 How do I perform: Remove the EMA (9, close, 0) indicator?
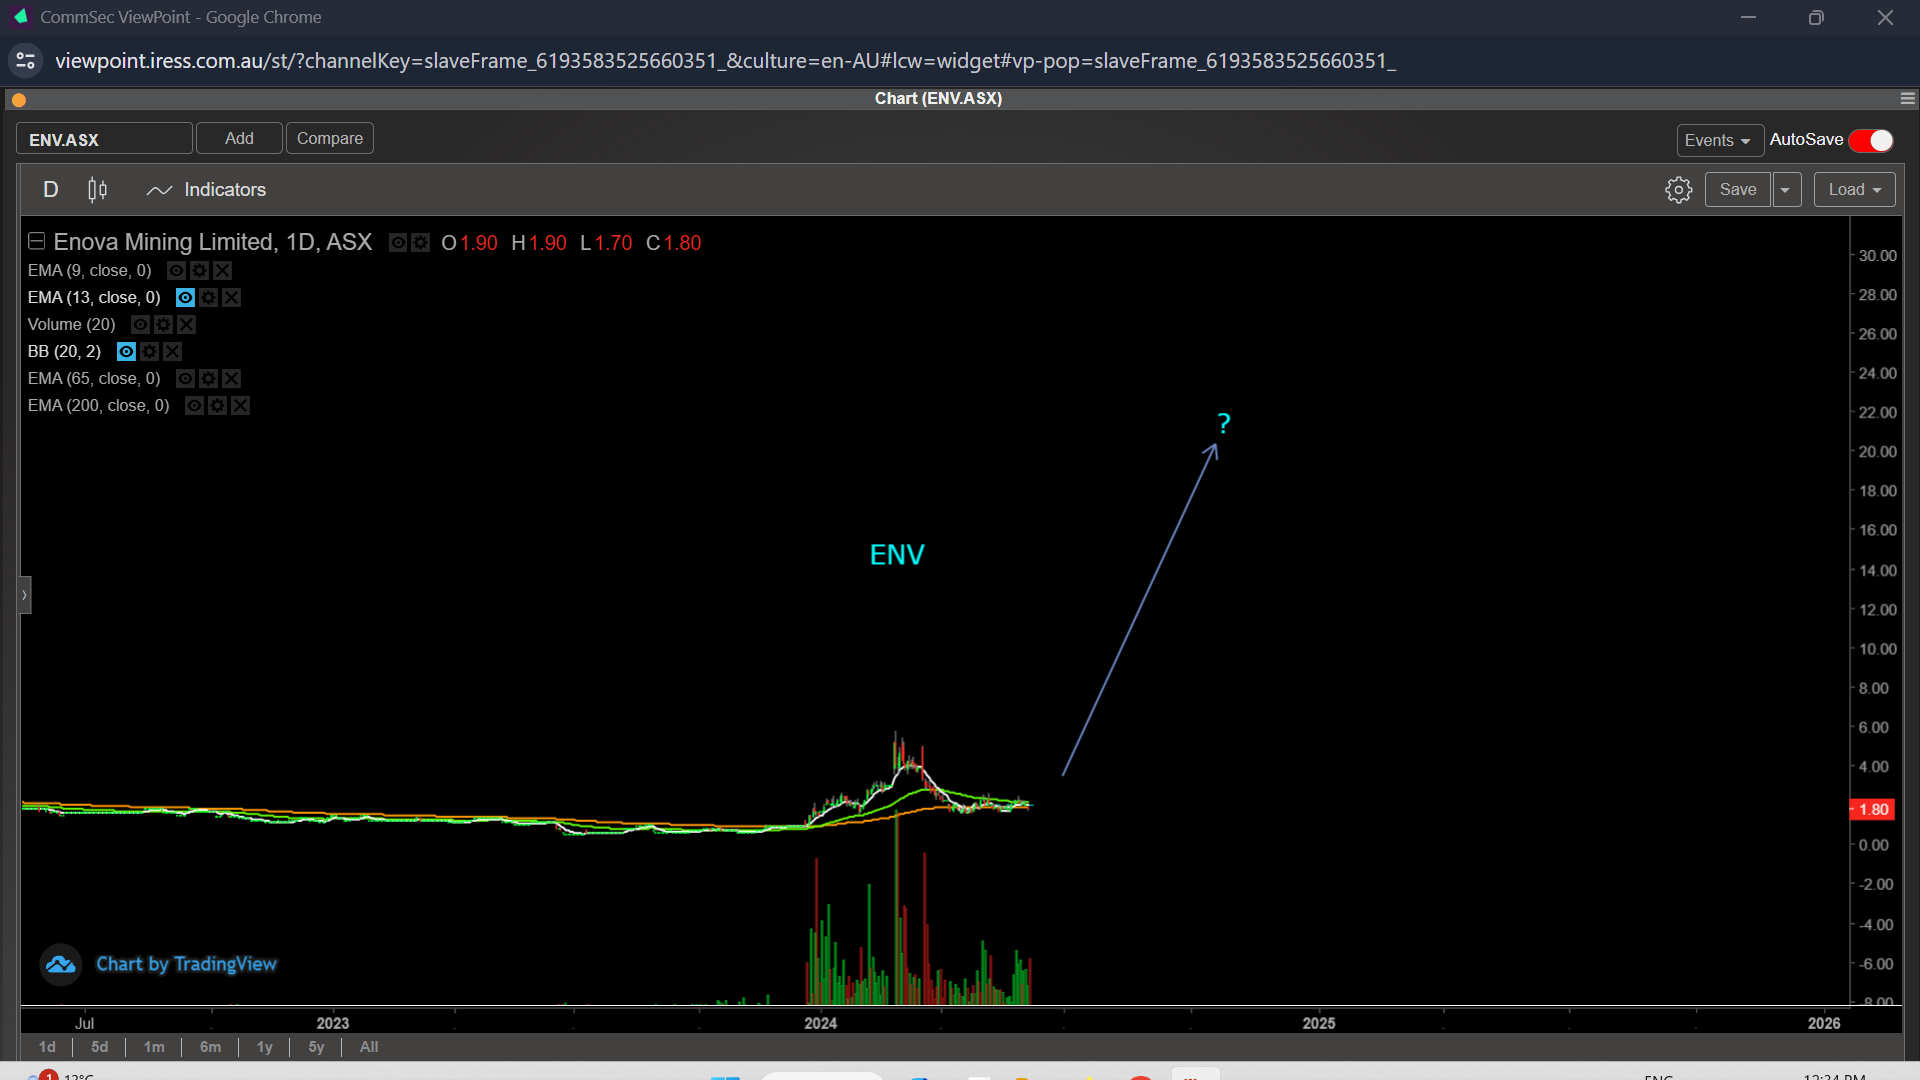(222, 270)
